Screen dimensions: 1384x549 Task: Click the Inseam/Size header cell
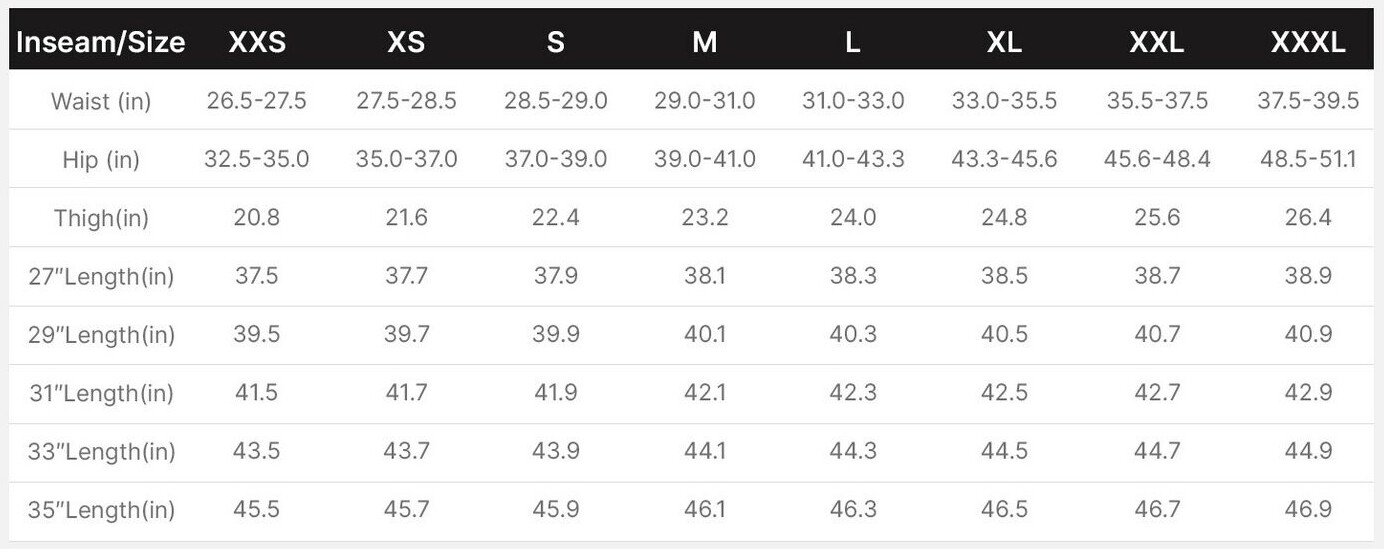(100, 42)
